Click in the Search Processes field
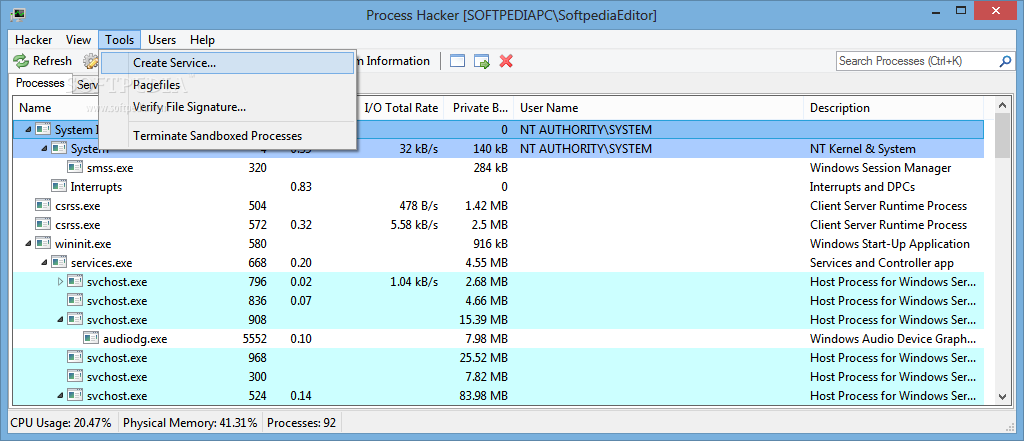 [918, 61]
